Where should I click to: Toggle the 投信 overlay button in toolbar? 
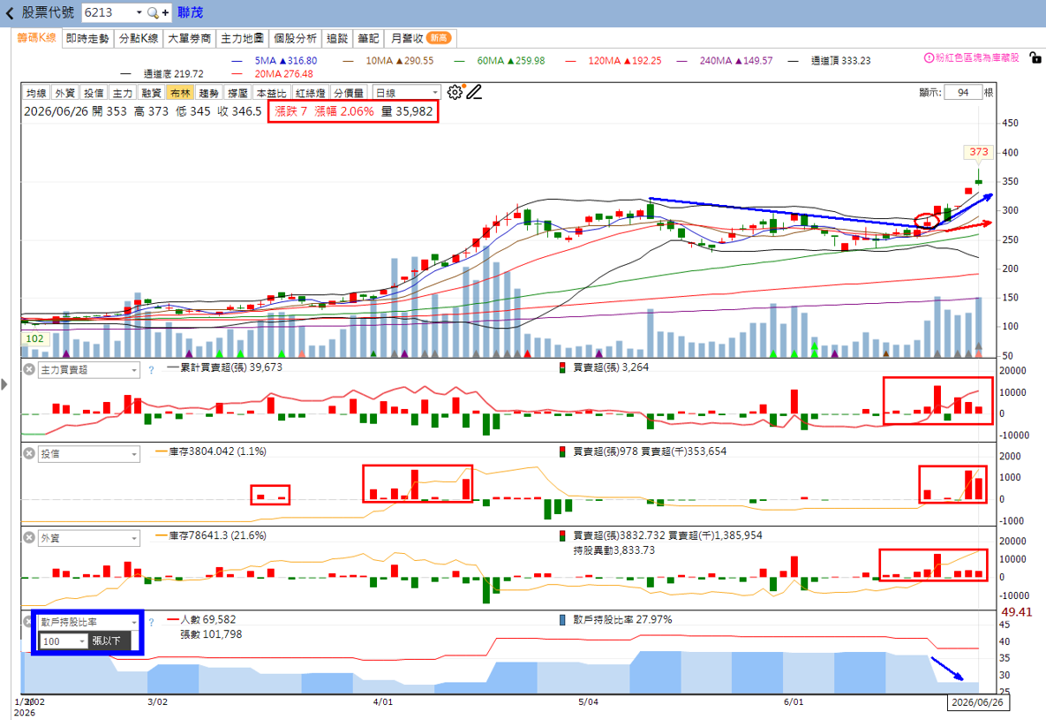93,93
